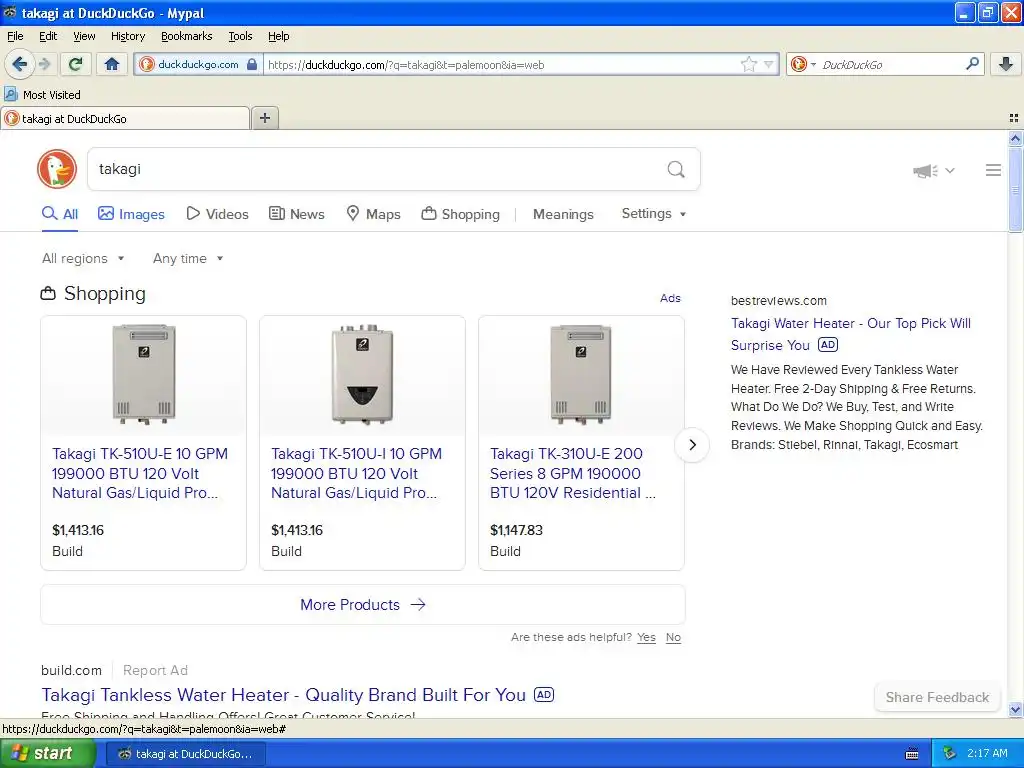Click the browser Forward arrow button

tap(44, 64)
